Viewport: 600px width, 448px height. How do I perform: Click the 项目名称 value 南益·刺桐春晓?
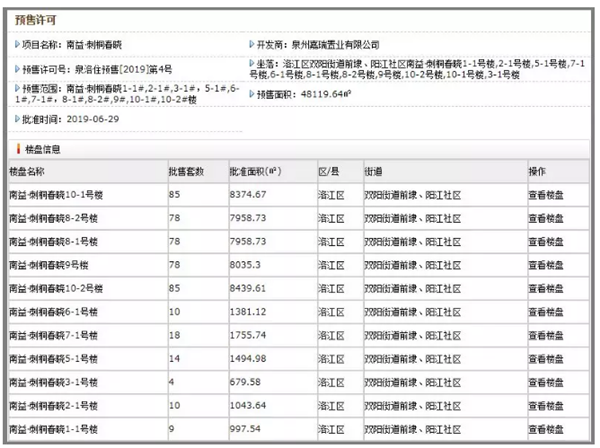coord(94,45)
